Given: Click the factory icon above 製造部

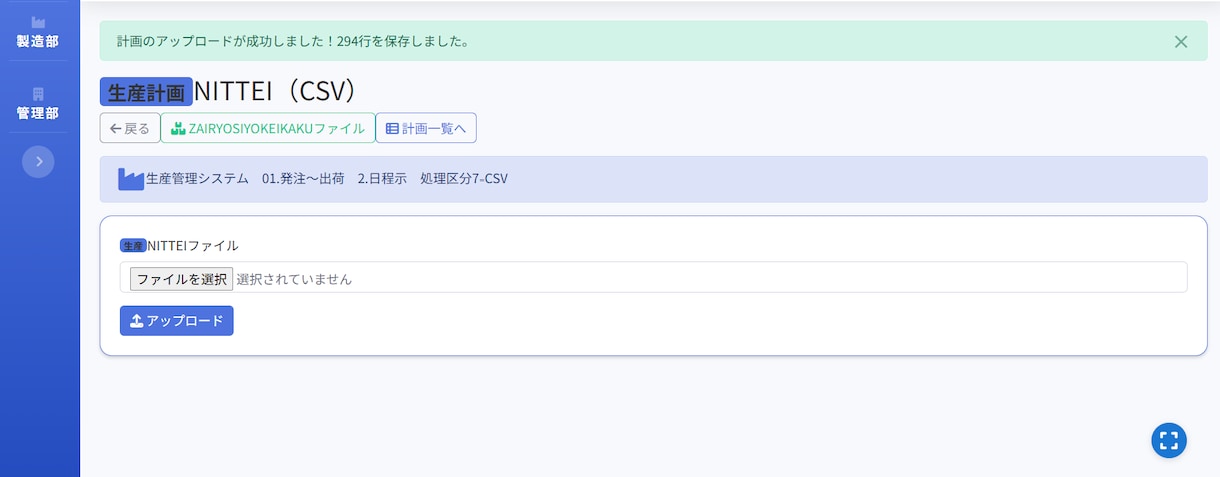Looking at the screenshot, I should 38,22.
